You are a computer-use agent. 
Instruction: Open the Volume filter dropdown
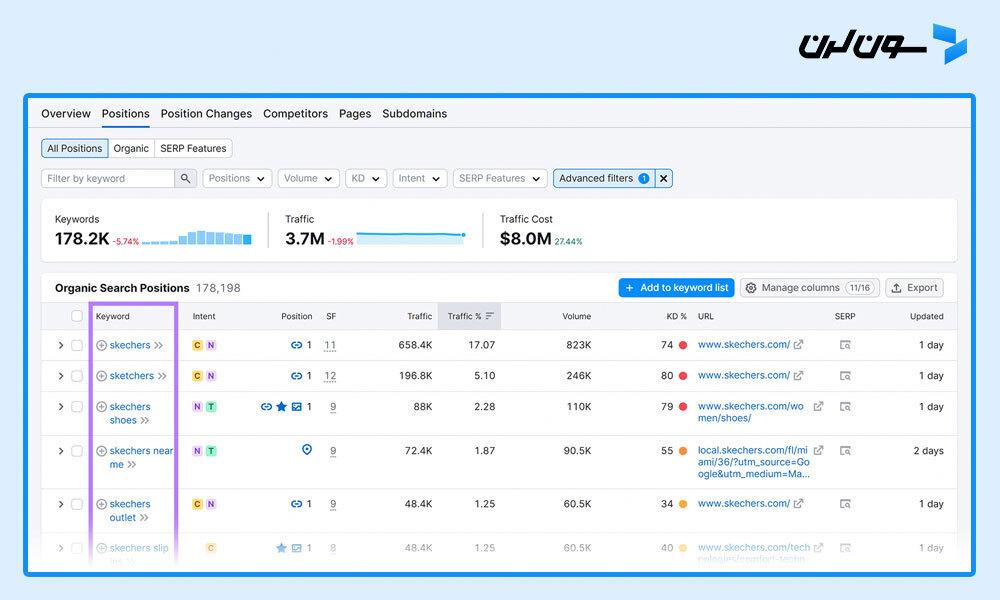coord(308,179)
